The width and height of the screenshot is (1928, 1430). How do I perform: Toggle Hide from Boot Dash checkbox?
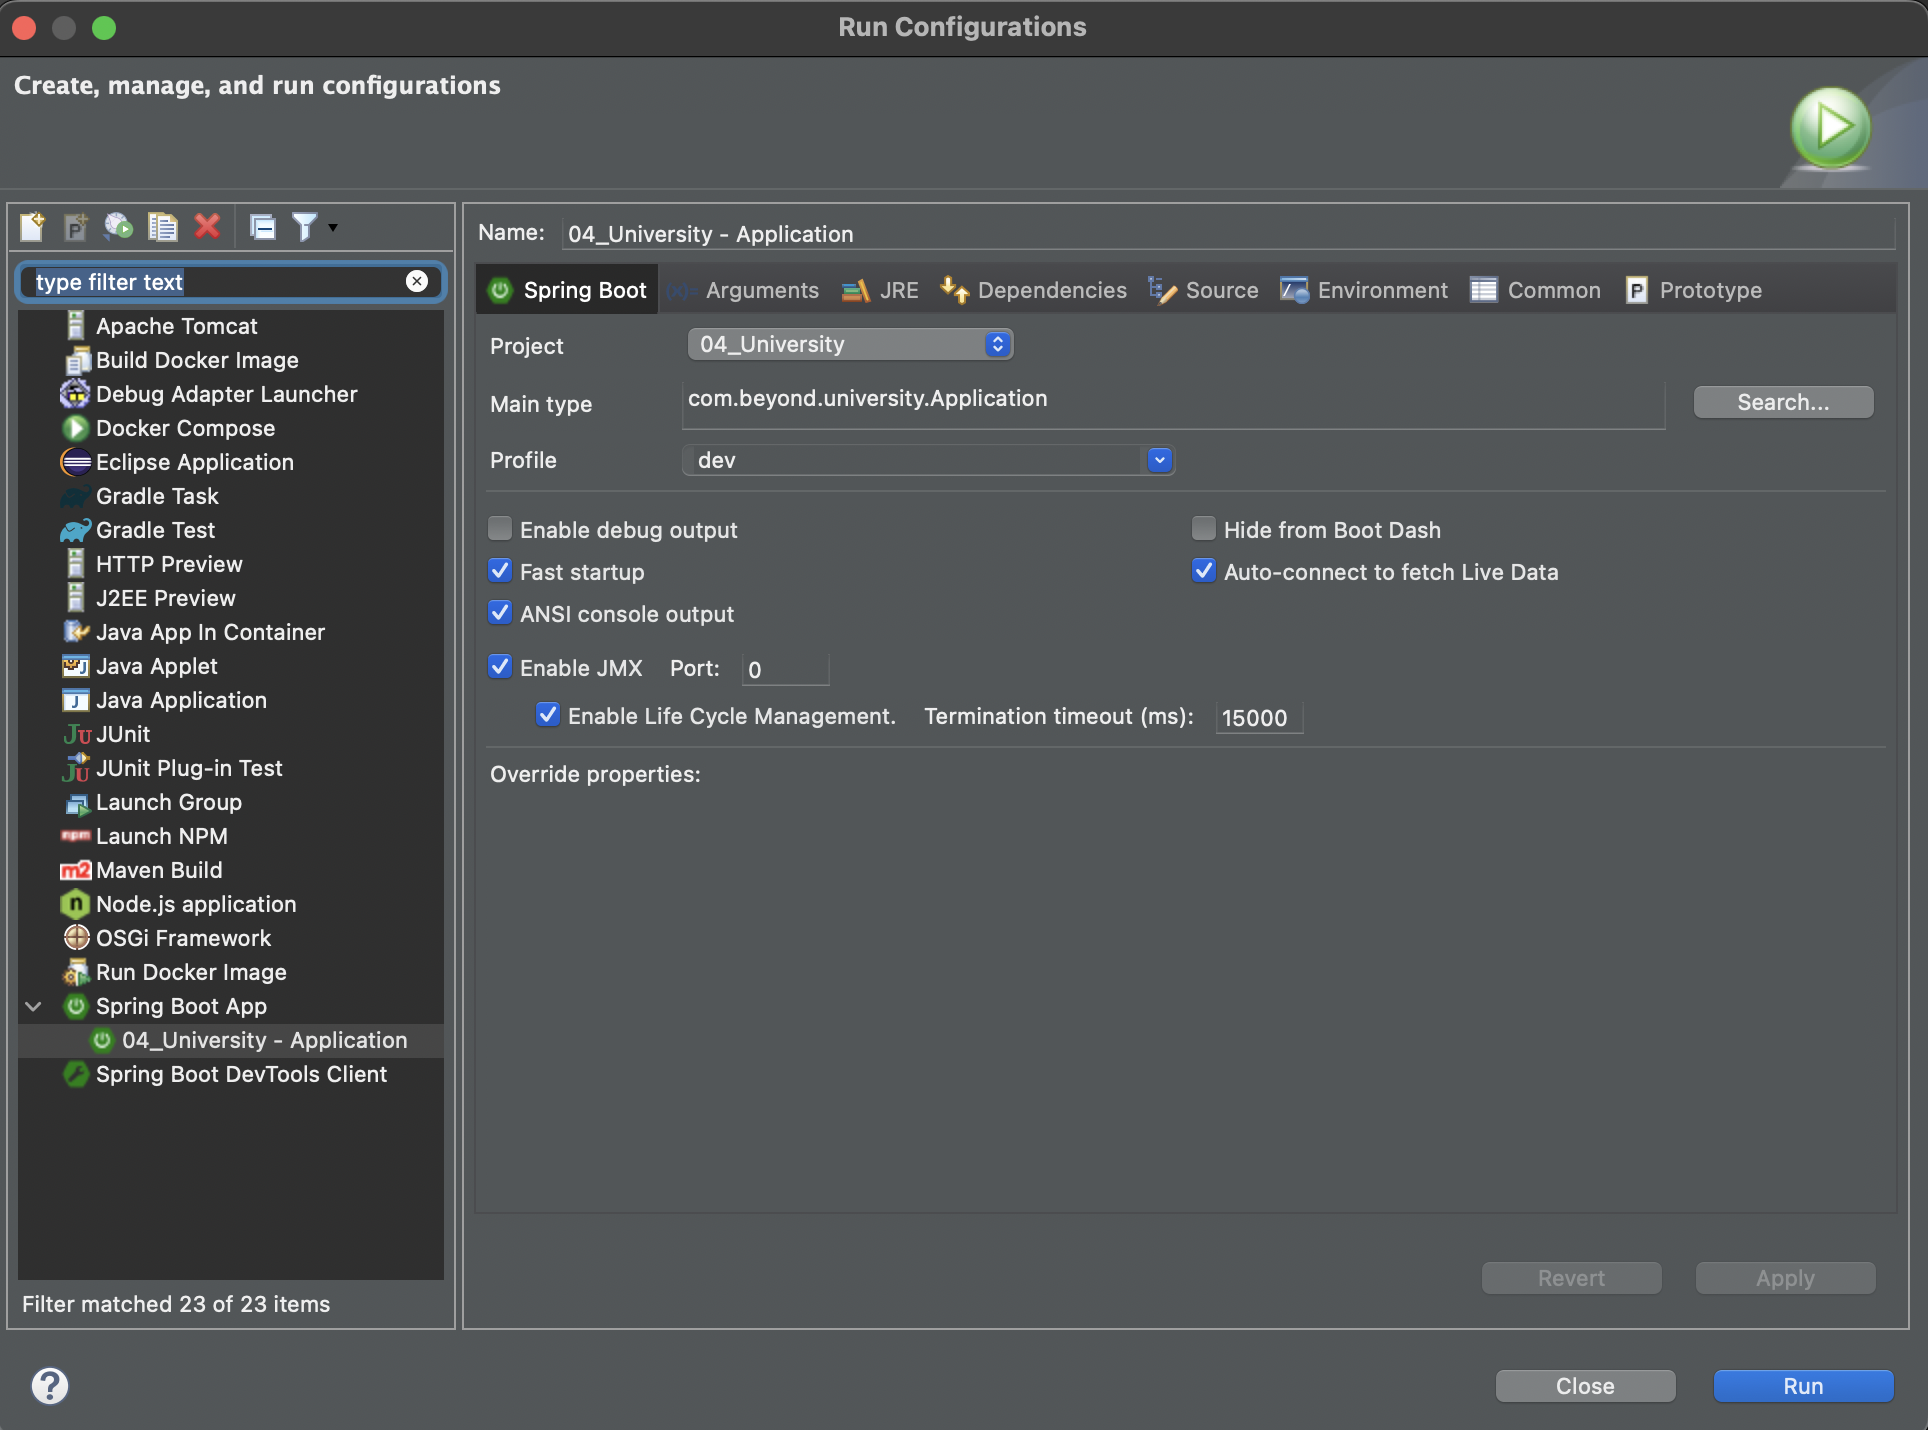(x=1204, y=529)
